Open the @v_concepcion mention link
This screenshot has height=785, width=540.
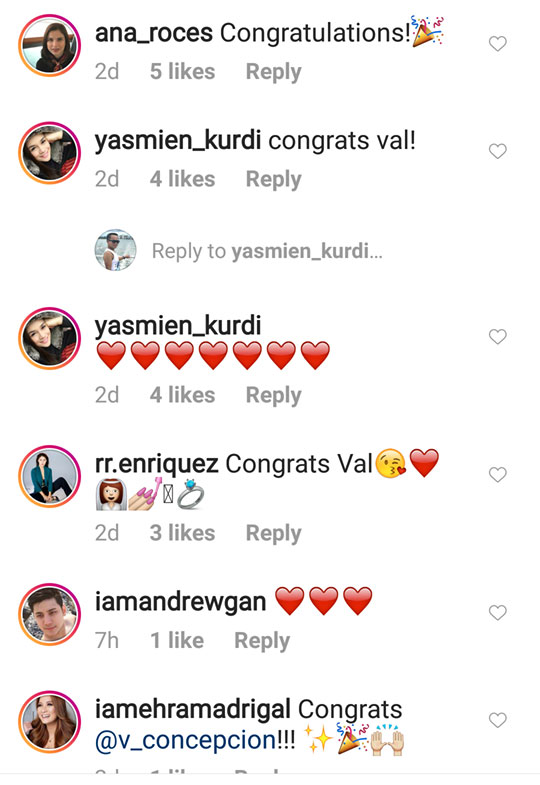(185, 740)
